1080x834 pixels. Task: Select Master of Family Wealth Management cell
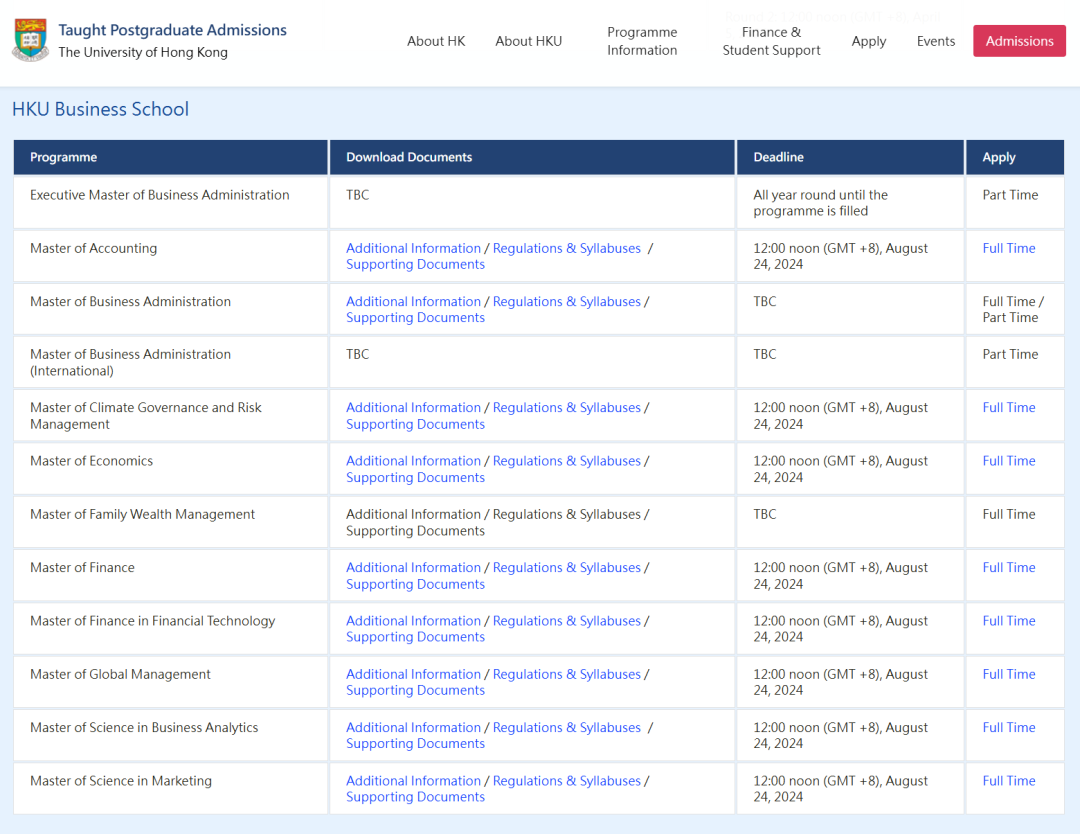(171, 522)
